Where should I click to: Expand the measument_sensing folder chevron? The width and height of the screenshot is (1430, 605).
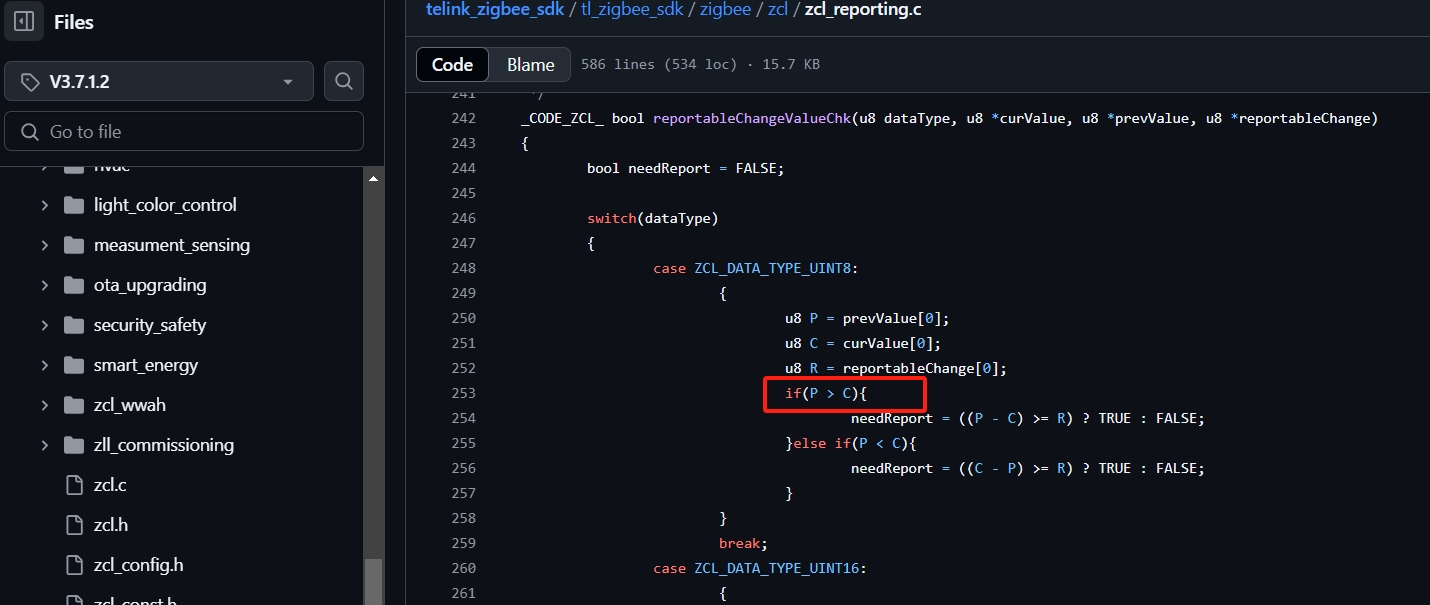coord(44,245)
